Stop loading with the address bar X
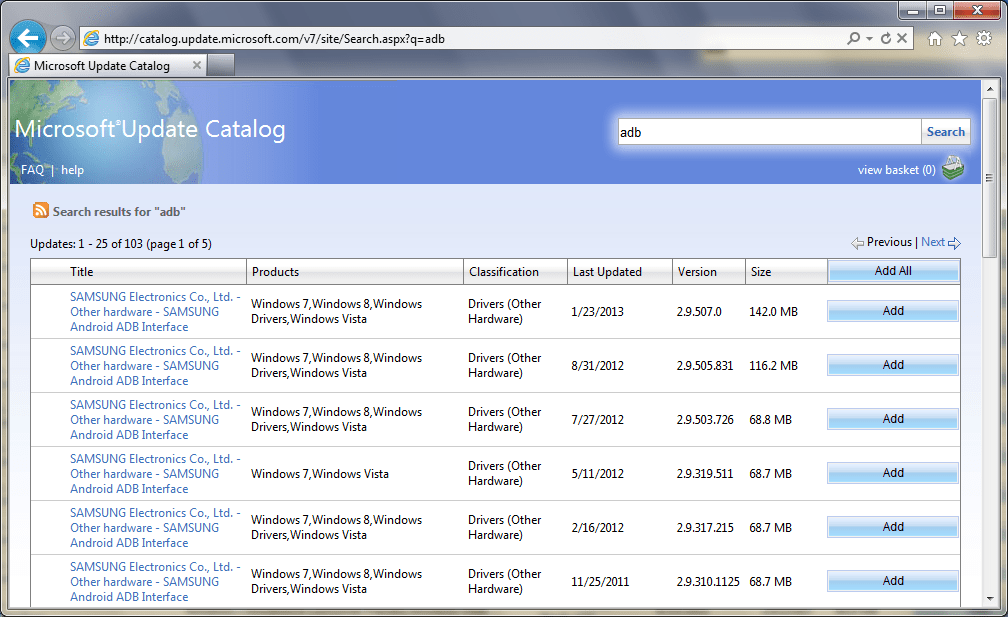The width and height of the screenshot is (1008, 617). 902,39
